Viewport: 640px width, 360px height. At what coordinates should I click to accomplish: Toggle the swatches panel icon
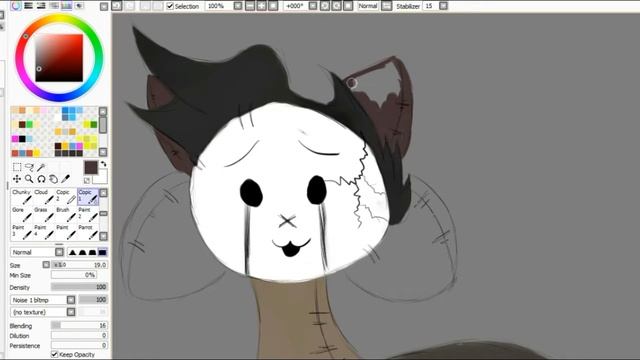pyautogui.click(x=66, y=6)
